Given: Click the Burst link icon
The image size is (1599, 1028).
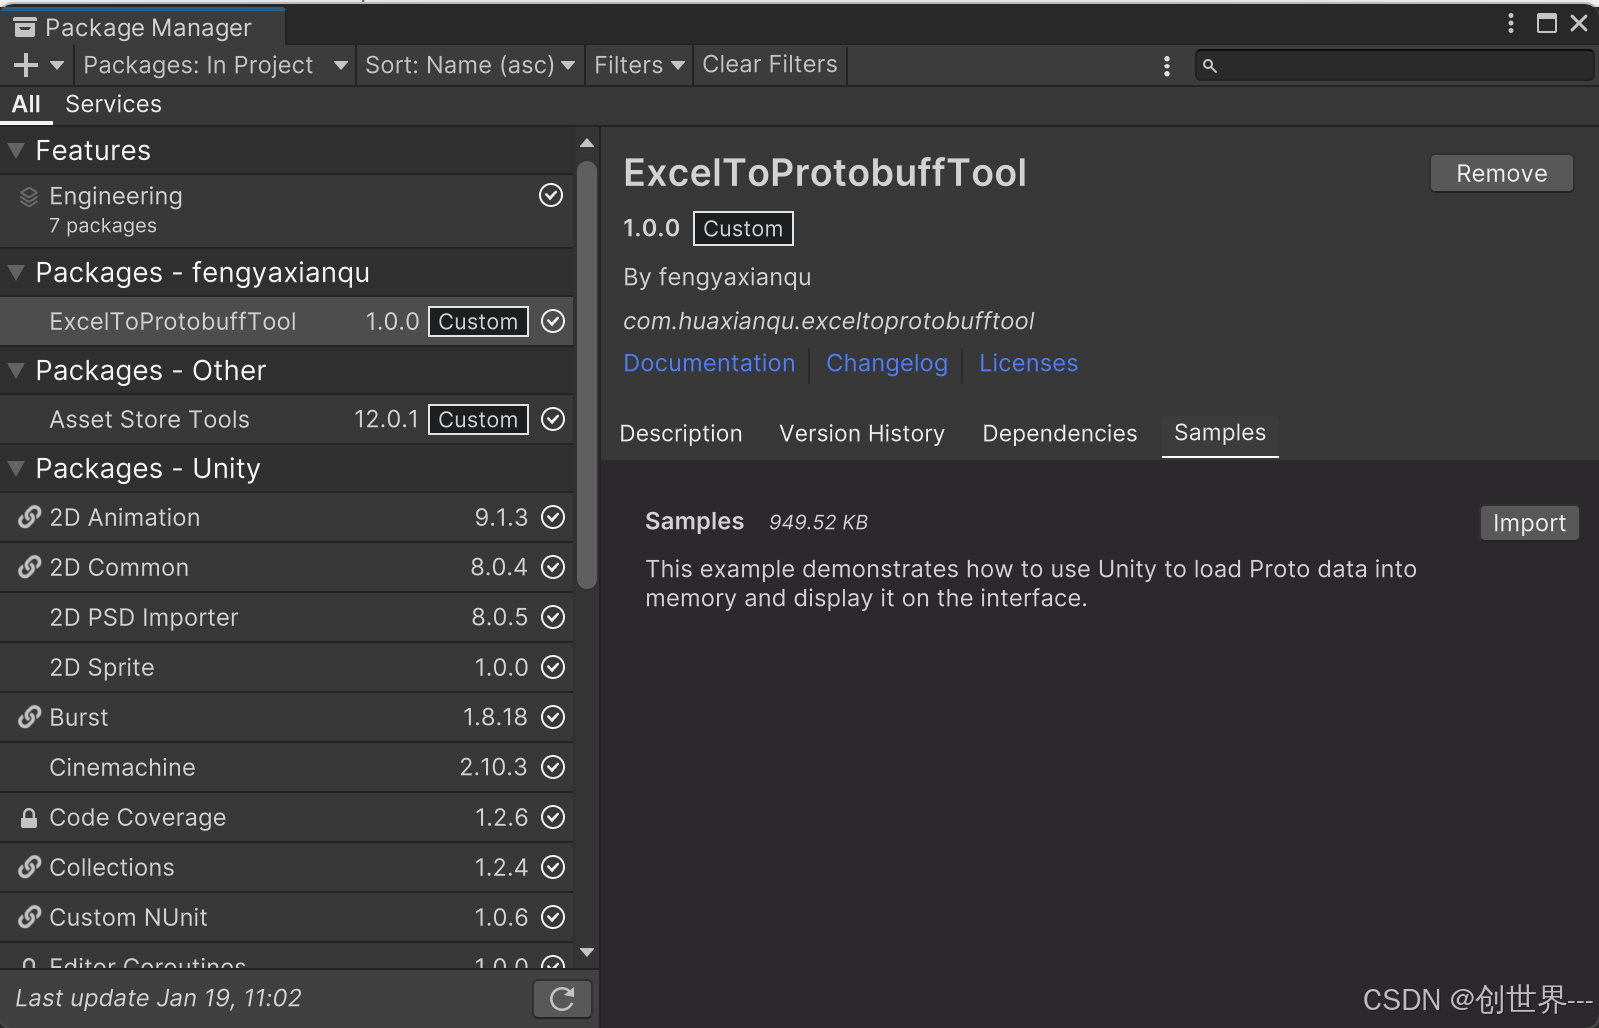Looking at the screenshot, I should click(30, 717).
